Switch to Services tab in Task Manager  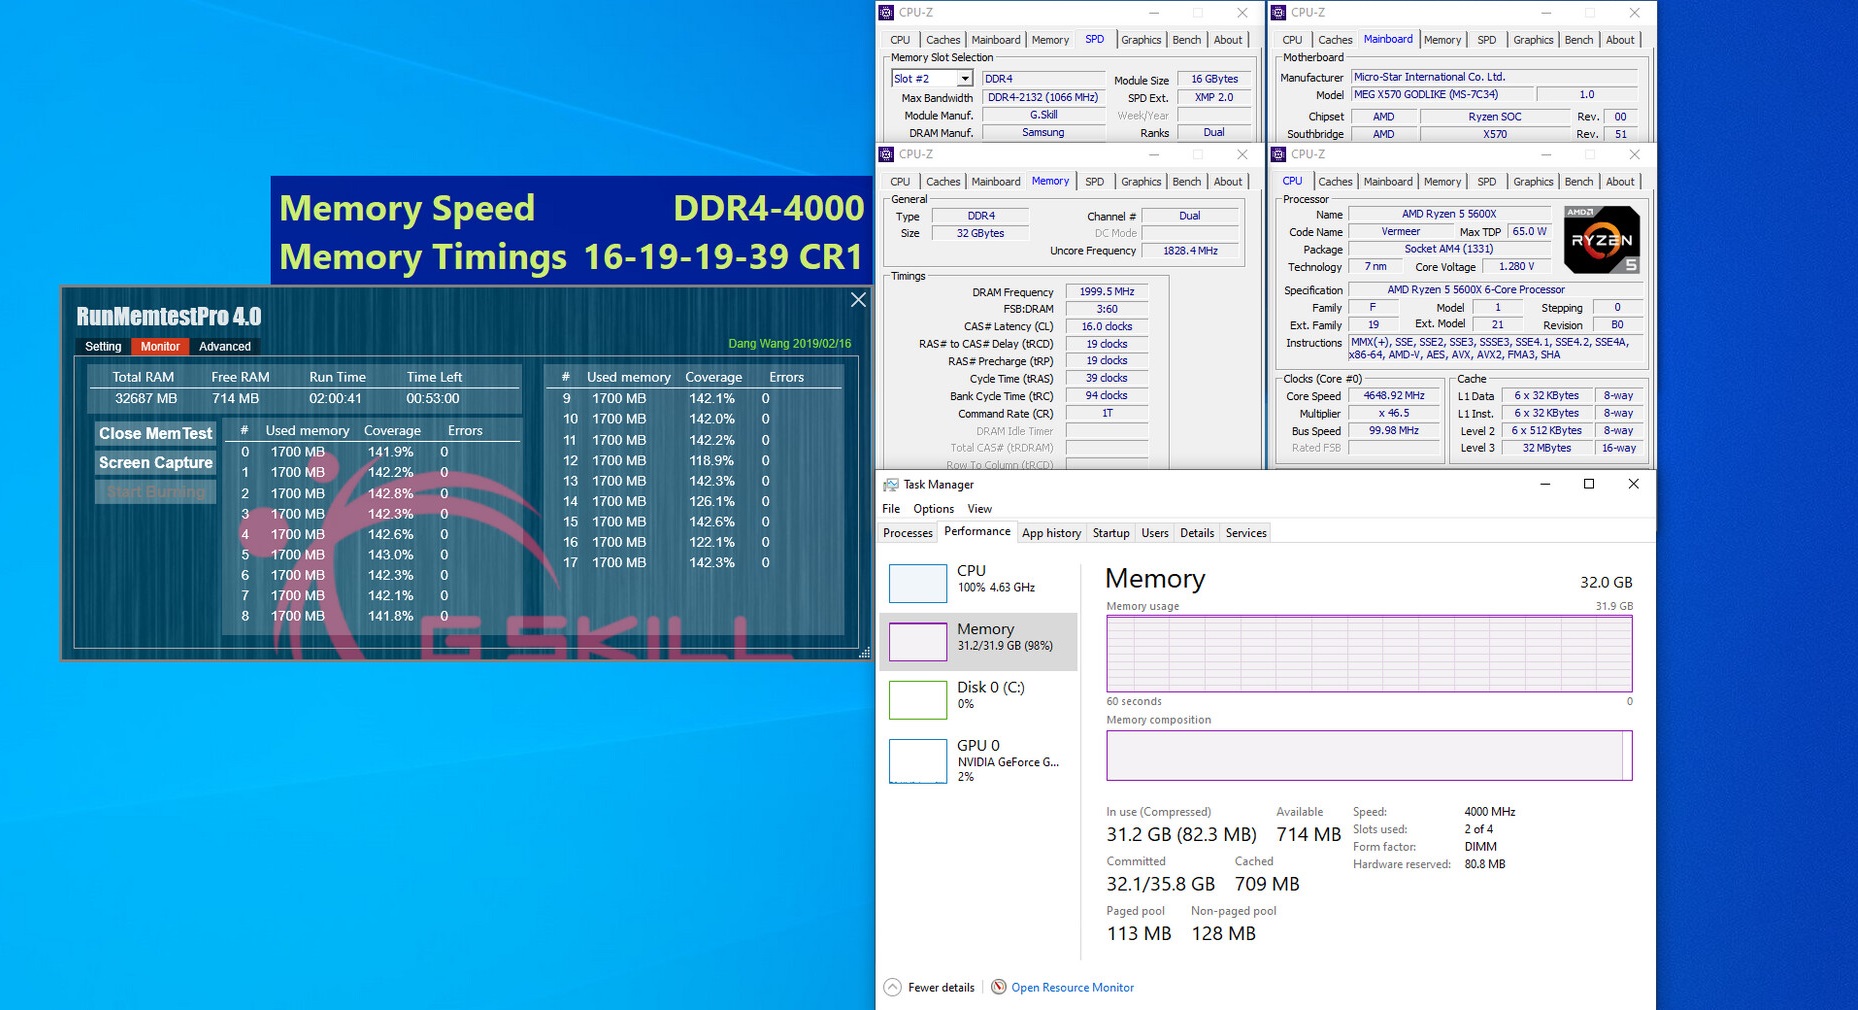1246,533
